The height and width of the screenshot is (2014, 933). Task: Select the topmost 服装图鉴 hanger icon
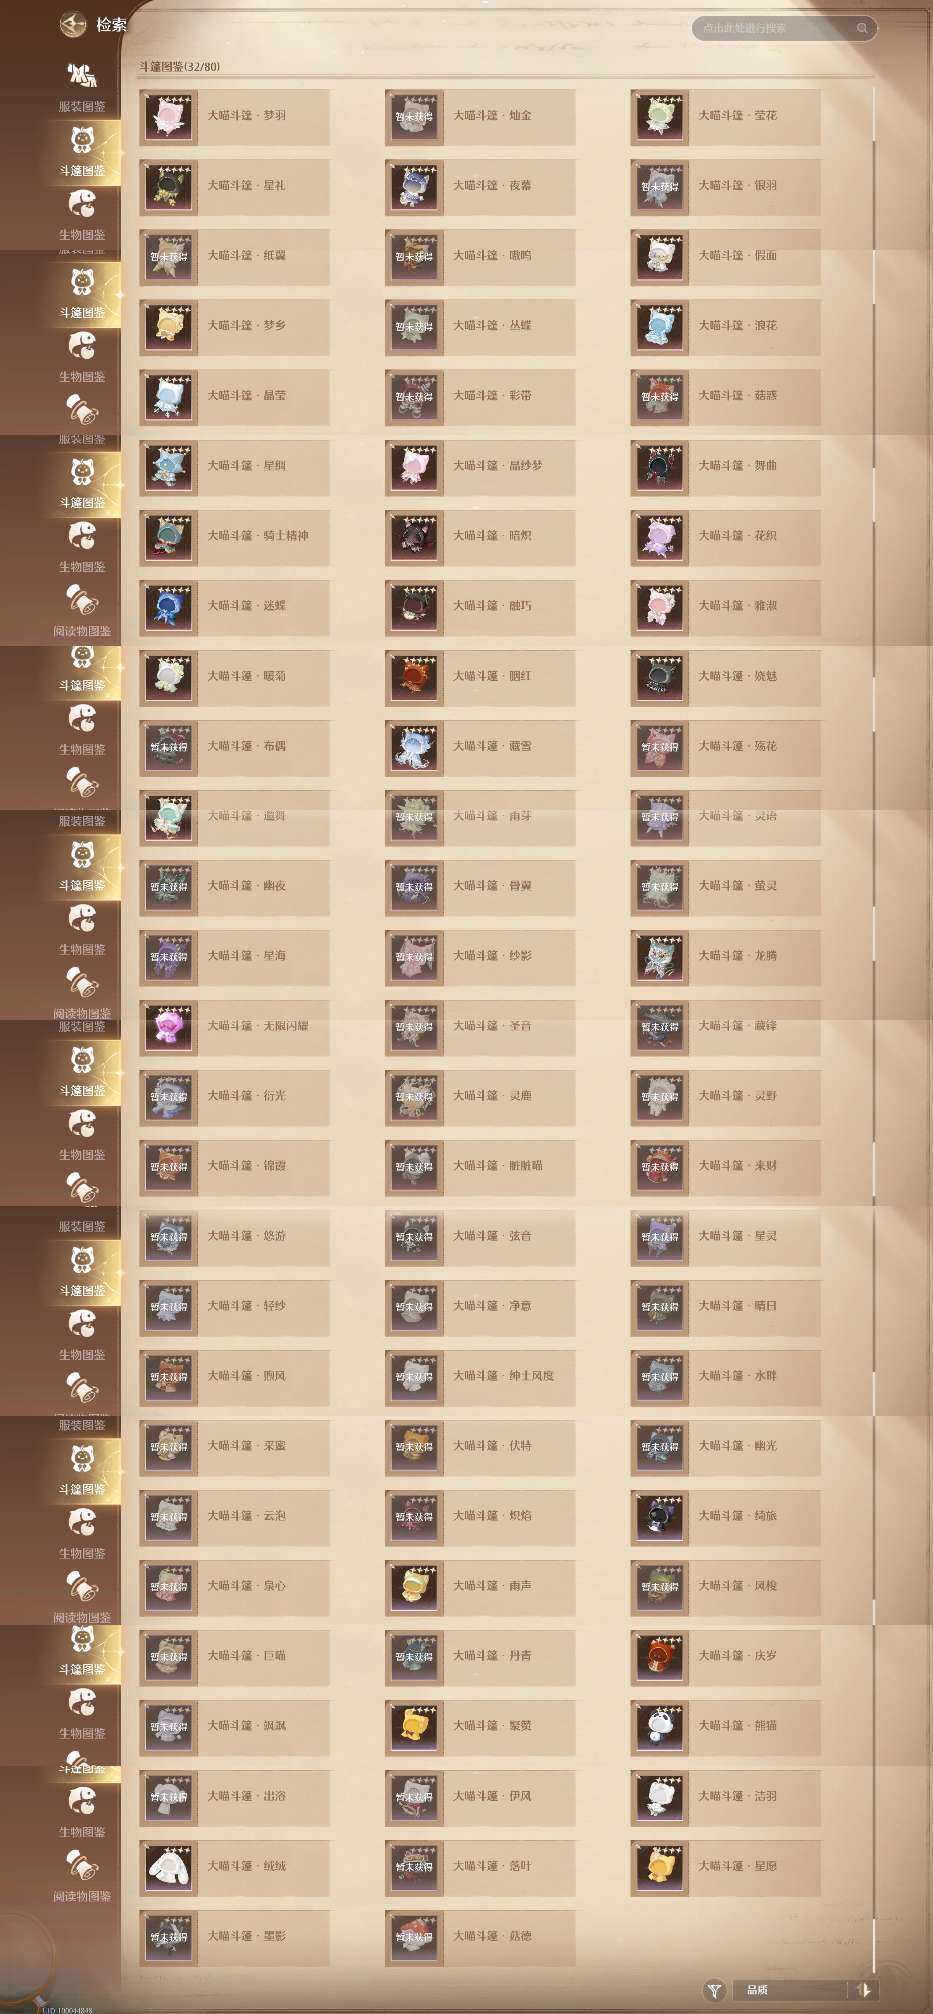click(x=82, y=76)
